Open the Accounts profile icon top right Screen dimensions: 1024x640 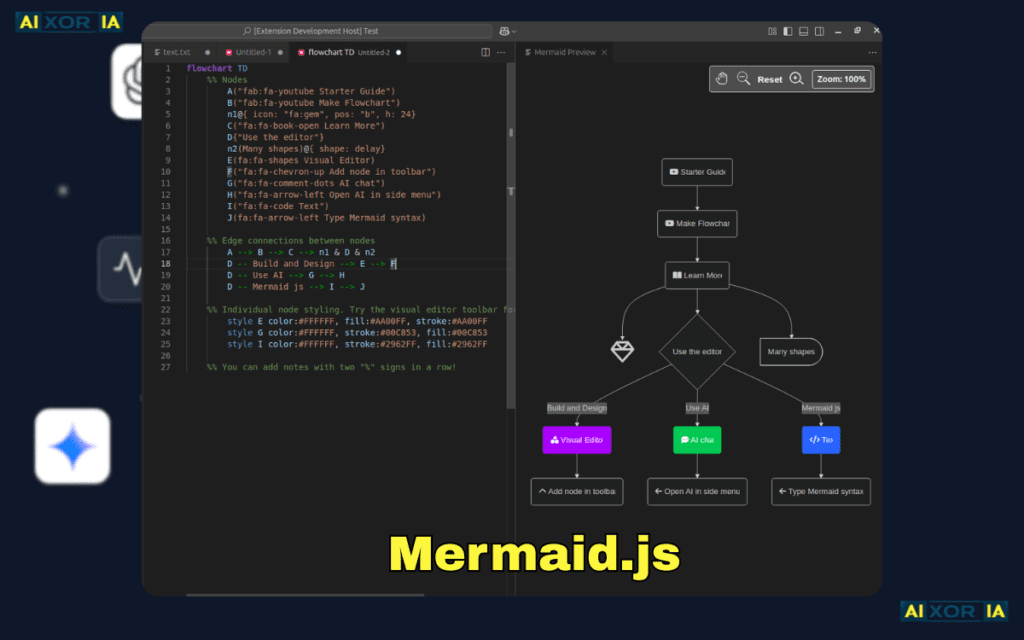click(504, 31)
